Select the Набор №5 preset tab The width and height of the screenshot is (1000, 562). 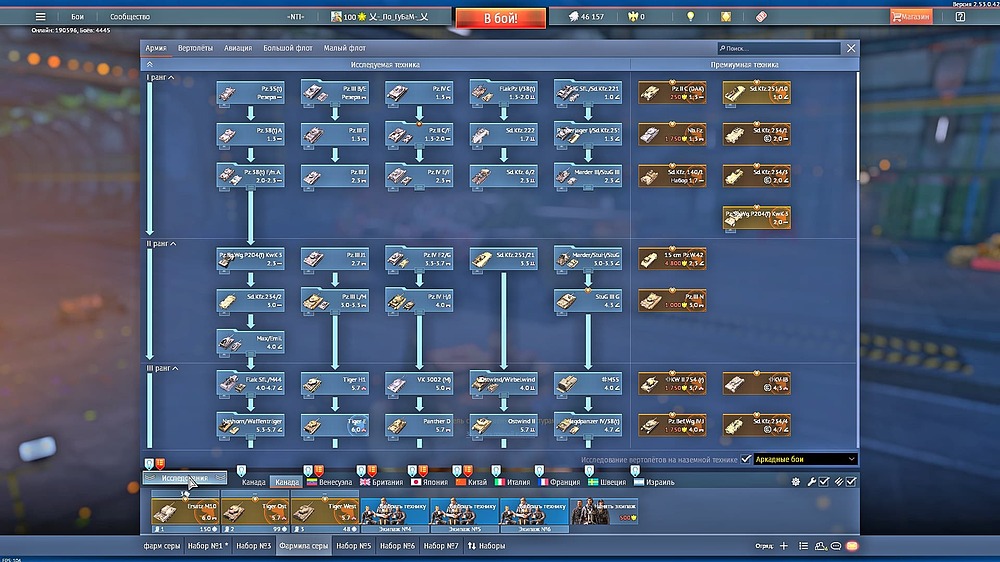pyautogui.click(x=353, y=546)
